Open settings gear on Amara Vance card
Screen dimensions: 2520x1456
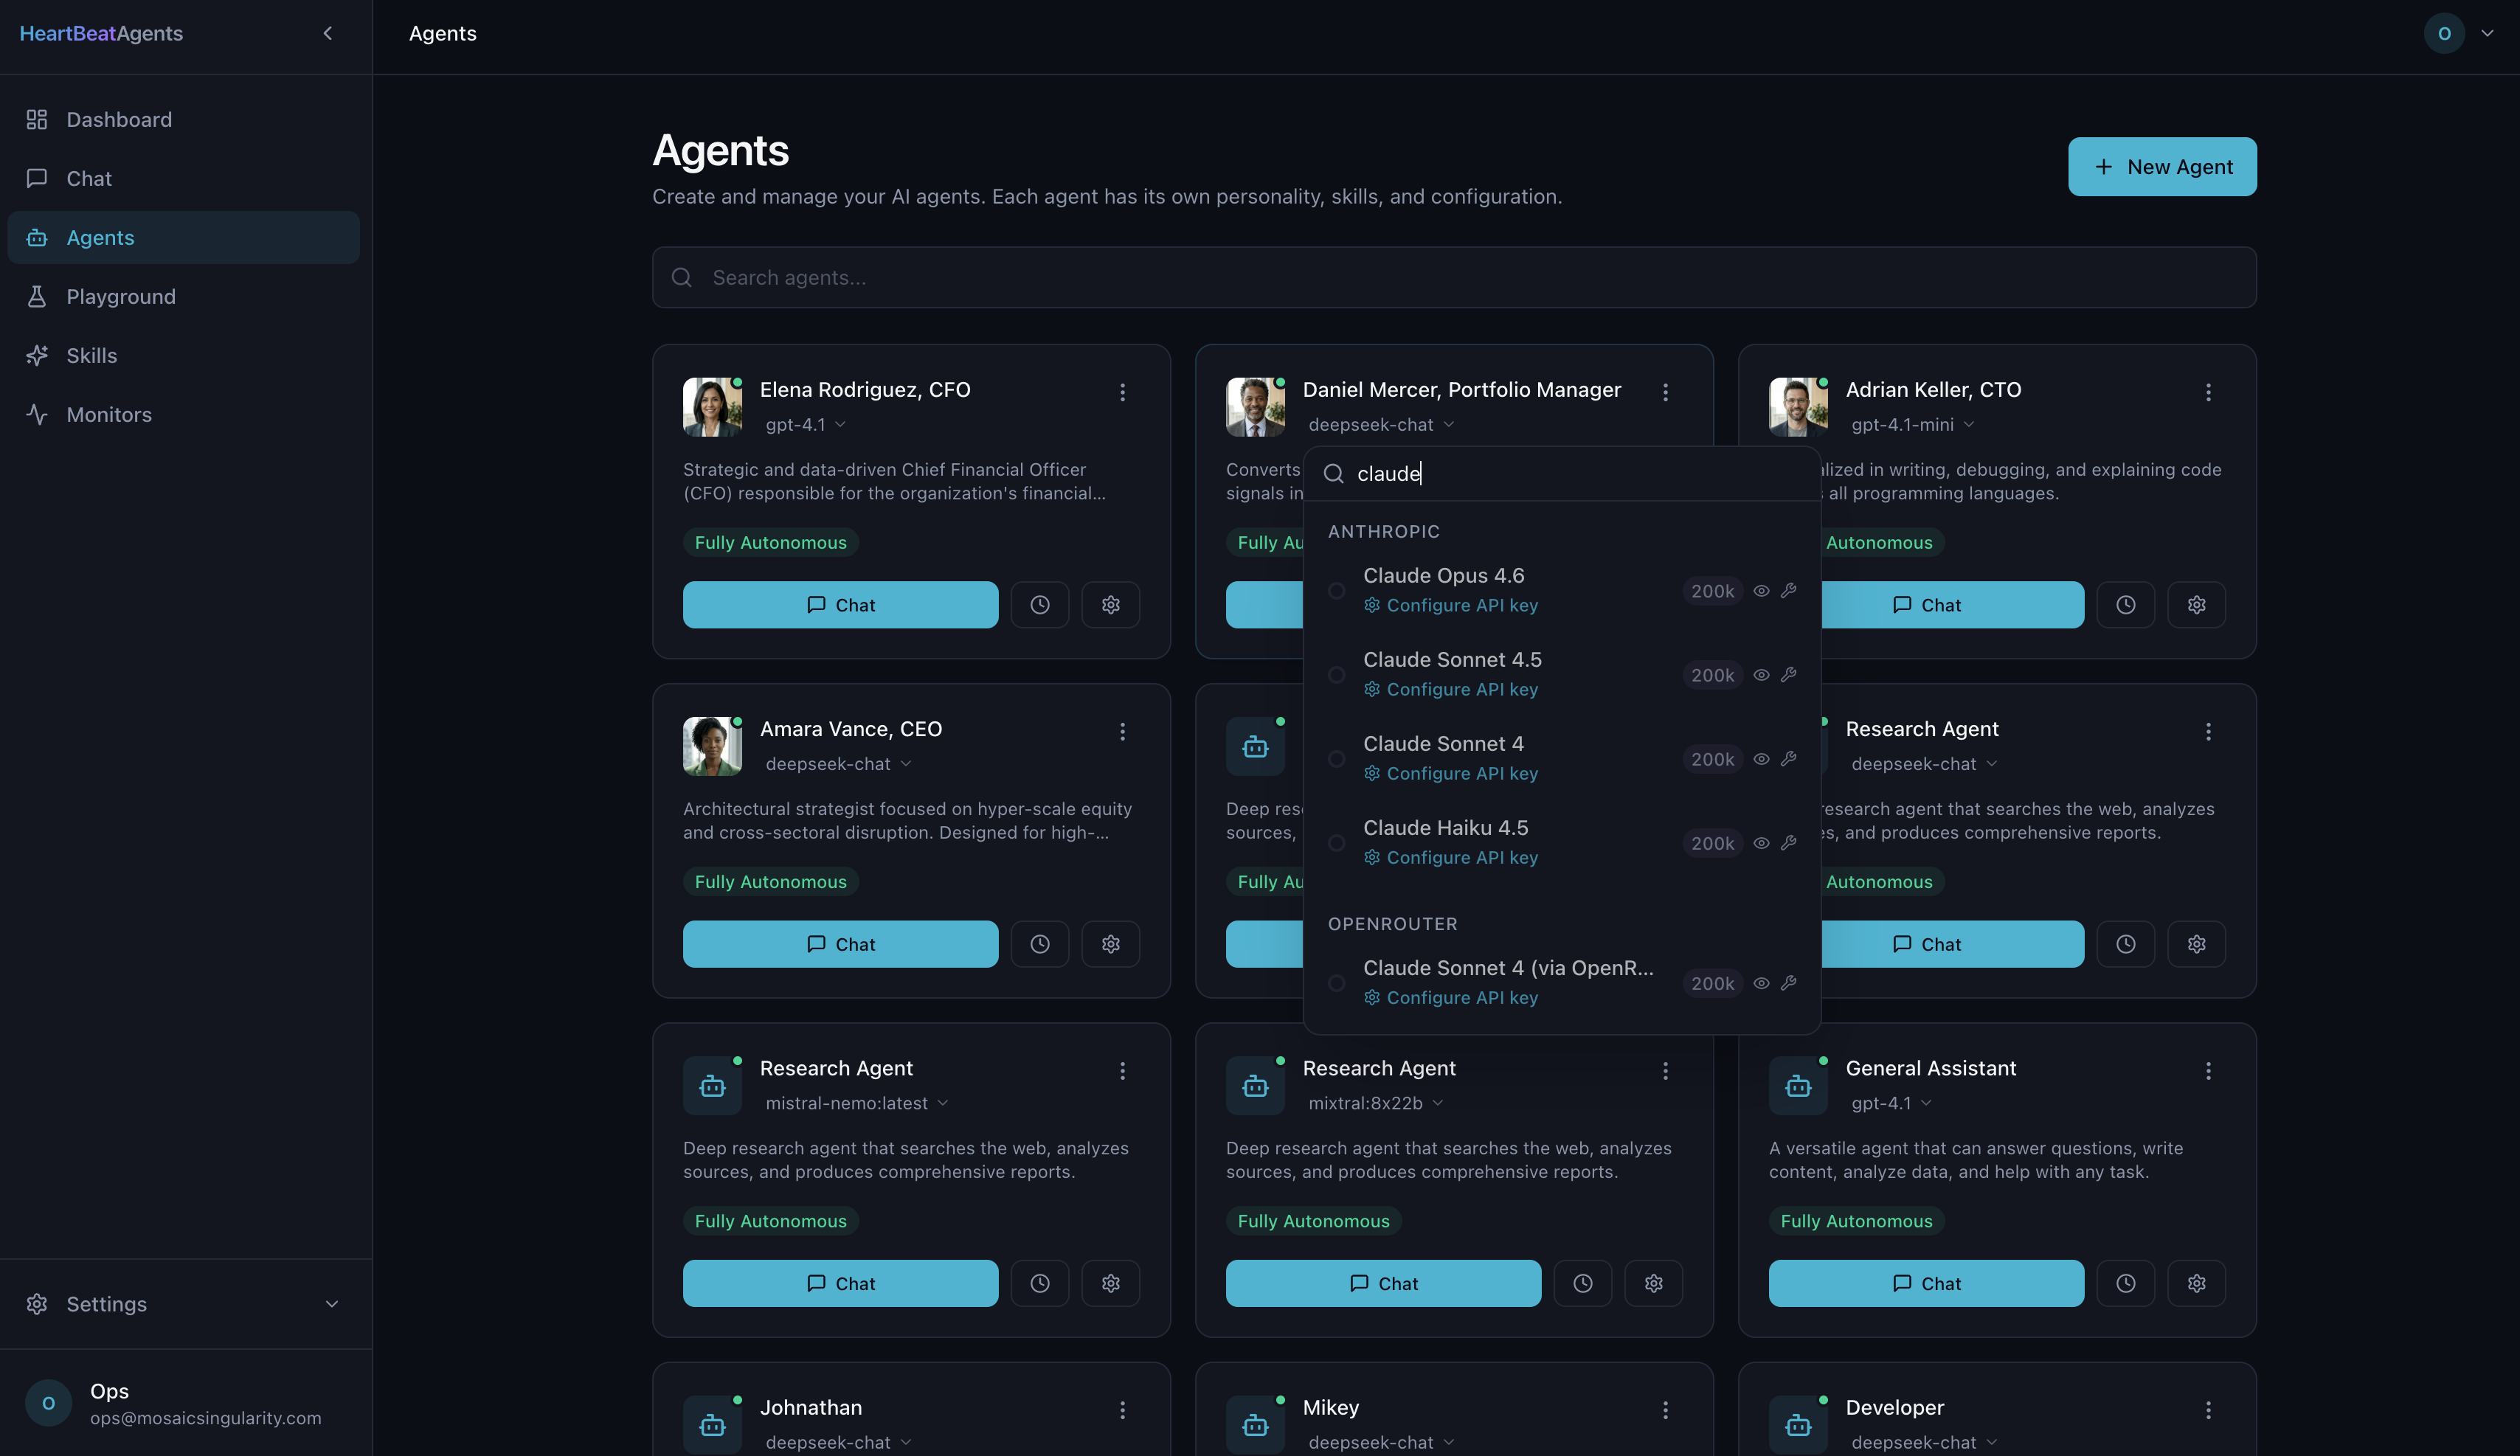pyautogui.click(x=1111, y=944)
